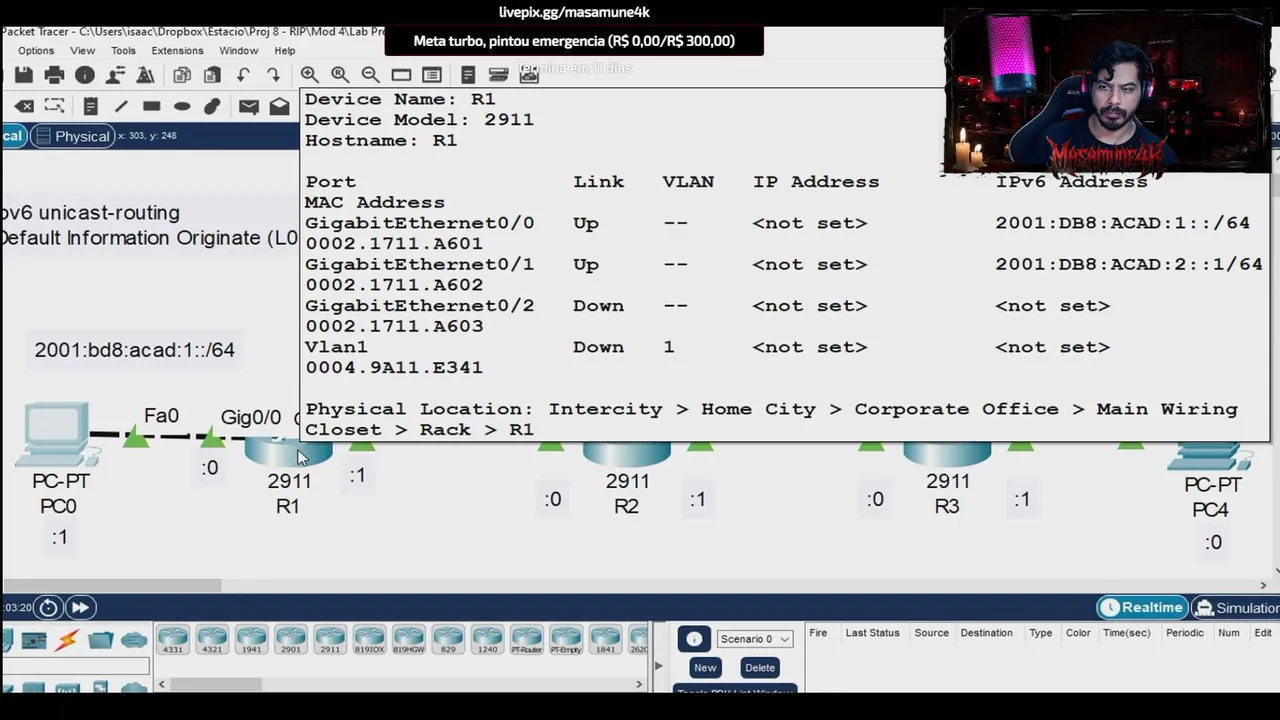Click the Redo arrow icon

tap(273, 75)
